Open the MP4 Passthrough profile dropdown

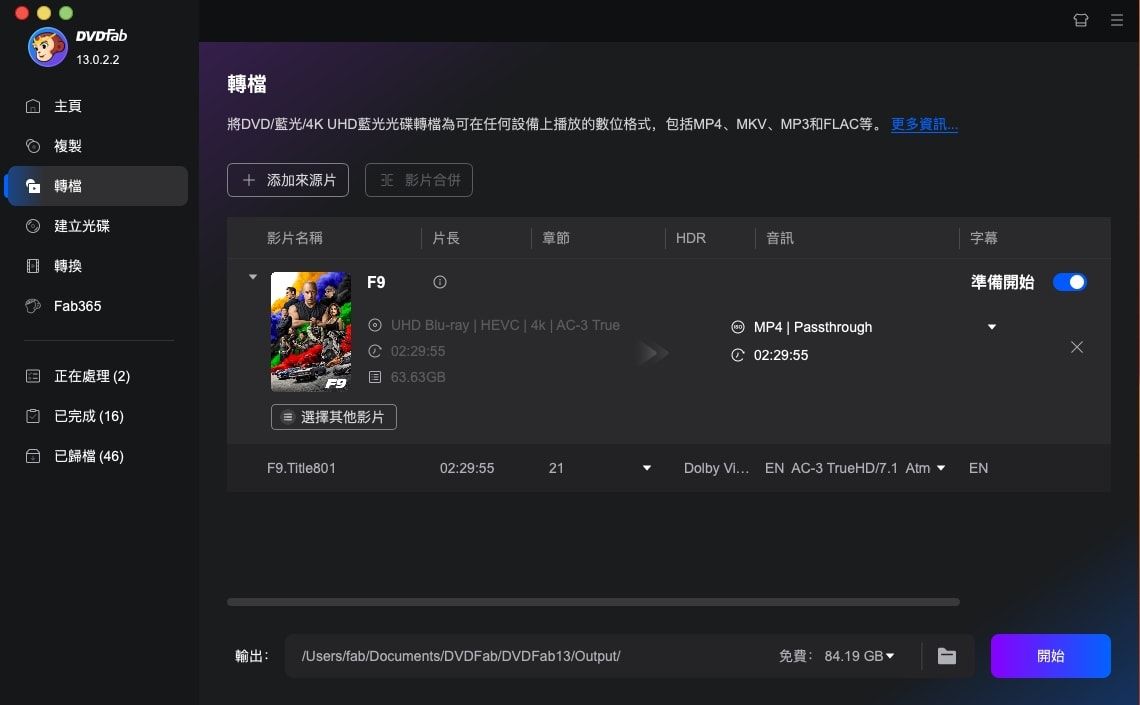coord(992,327)
